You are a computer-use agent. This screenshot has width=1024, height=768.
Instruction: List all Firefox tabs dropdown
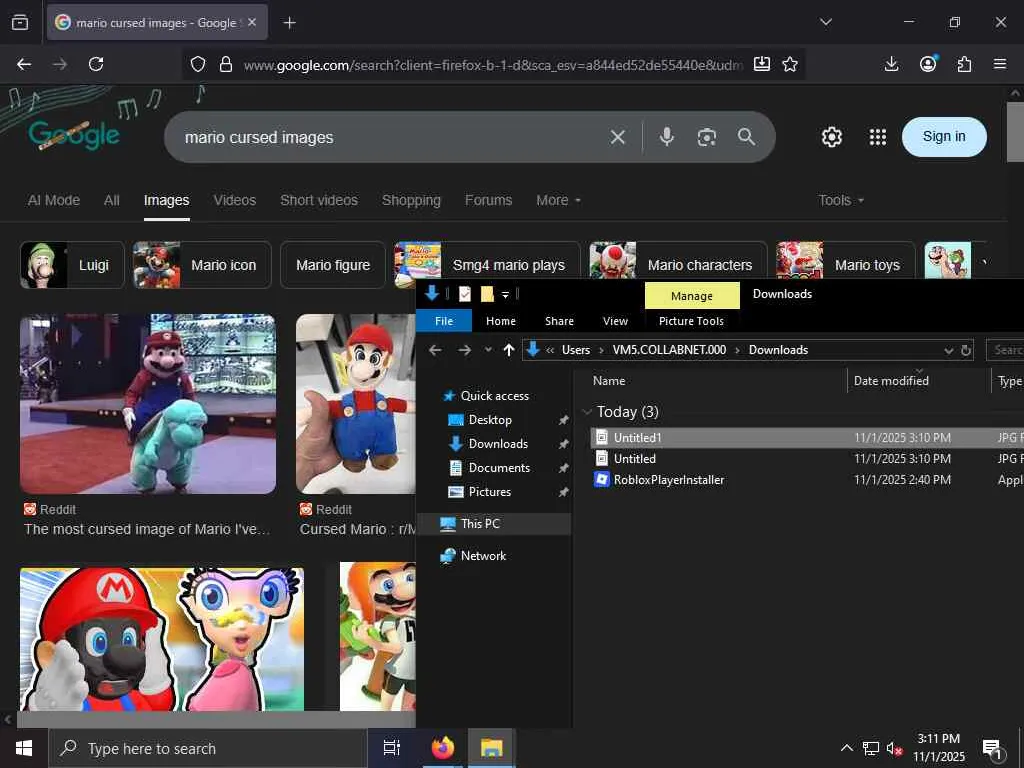[x=826, y=22]
